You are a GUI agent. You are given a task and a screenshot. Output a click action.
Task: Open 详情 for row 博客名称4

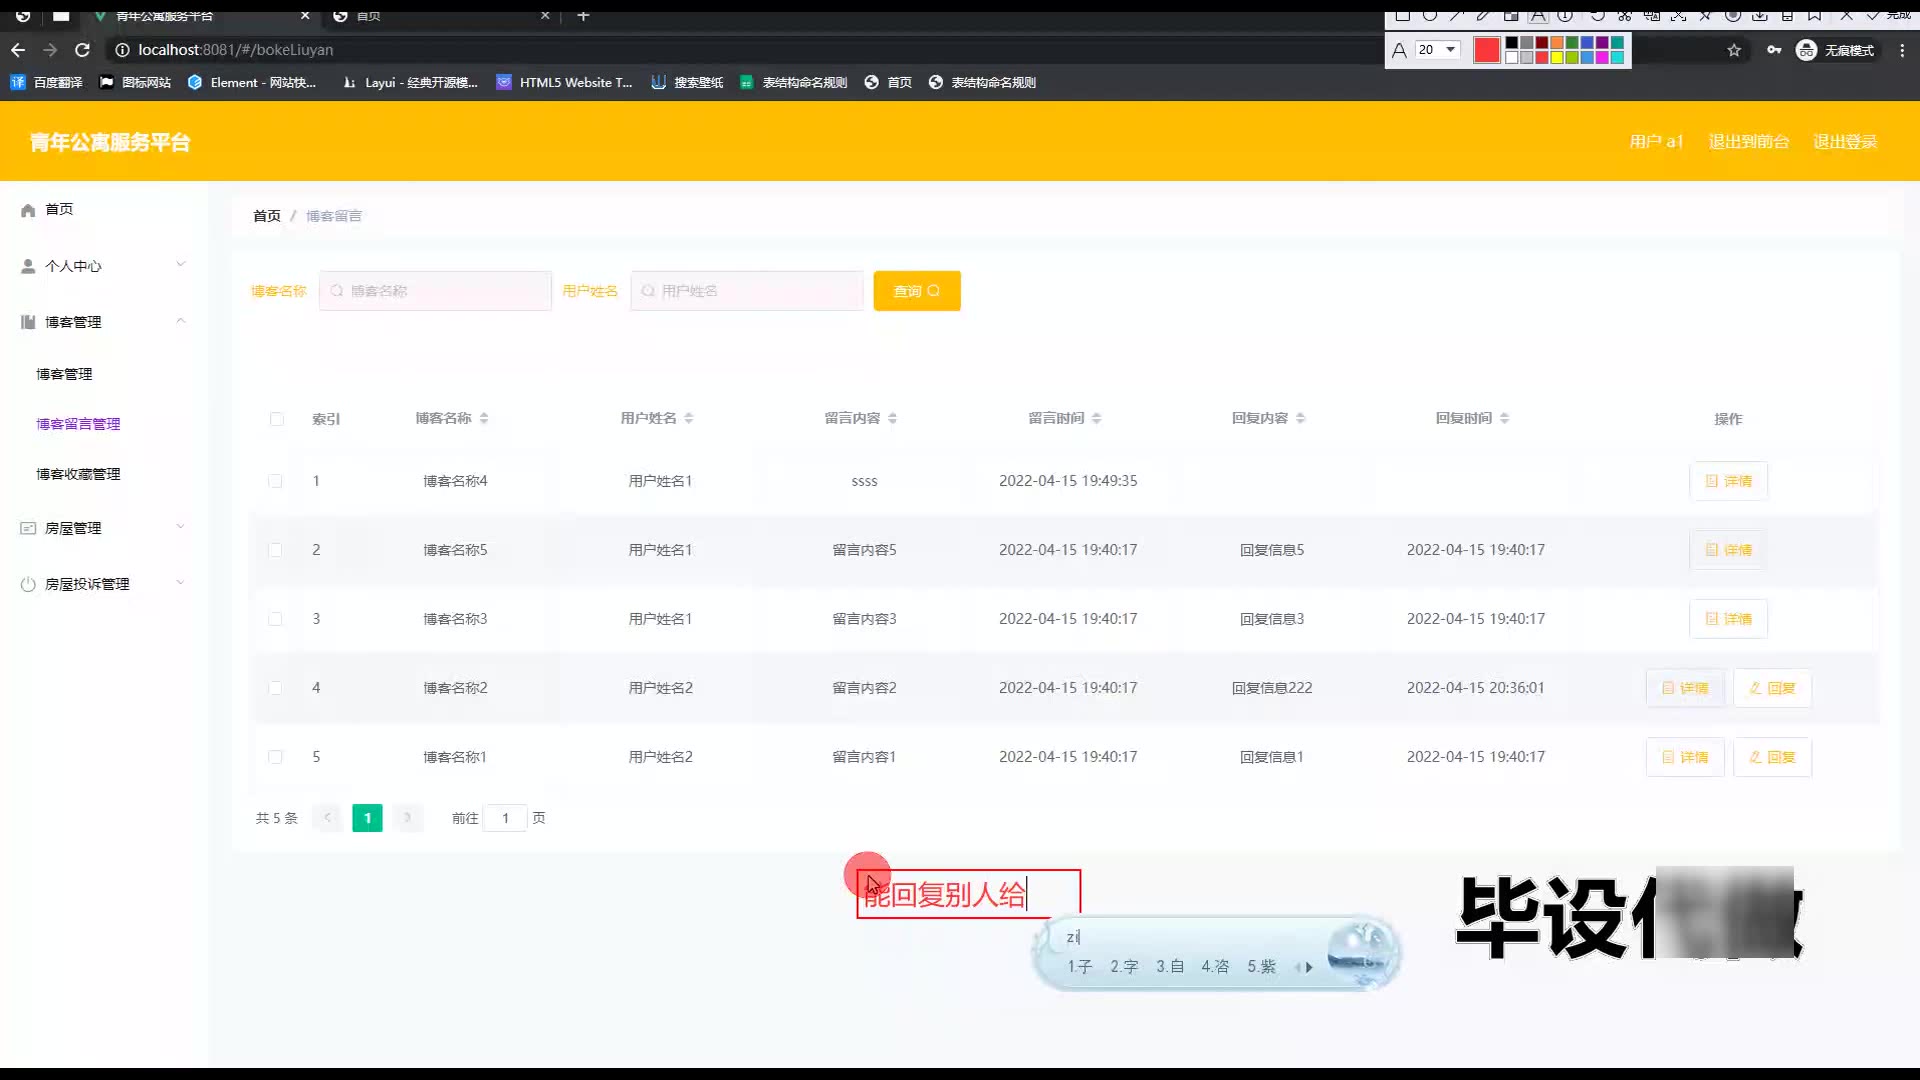[x=1729, y=481]
